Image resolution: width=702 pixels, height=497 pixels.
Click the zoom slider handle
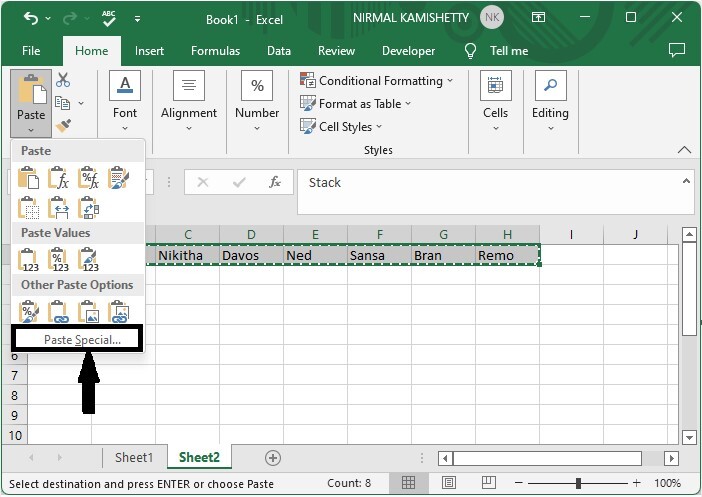point(578,483)
